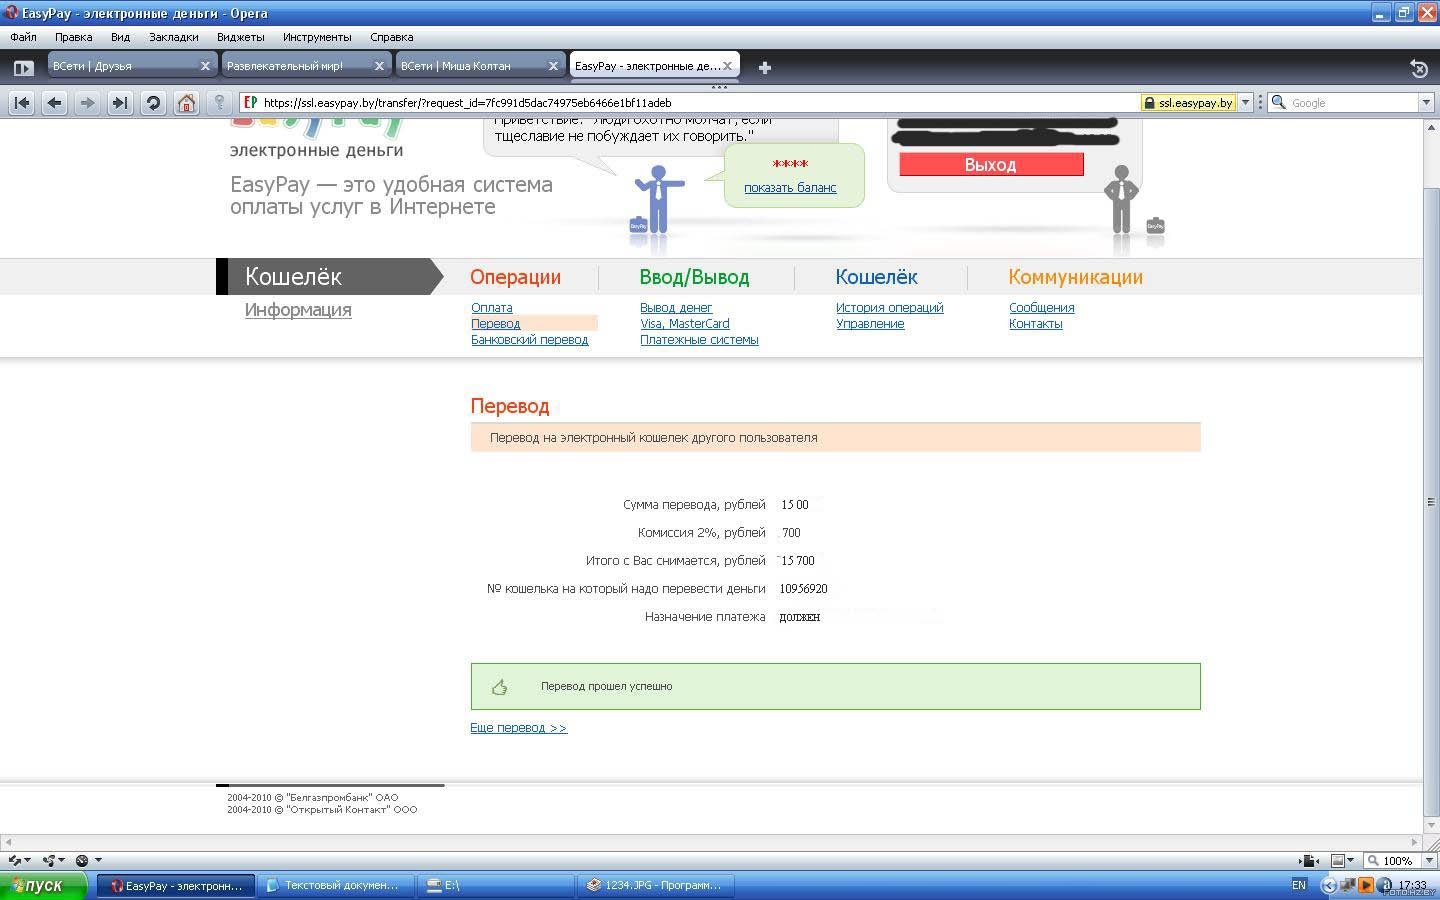Open the closed tabs trash icon

coord(1418,68)
